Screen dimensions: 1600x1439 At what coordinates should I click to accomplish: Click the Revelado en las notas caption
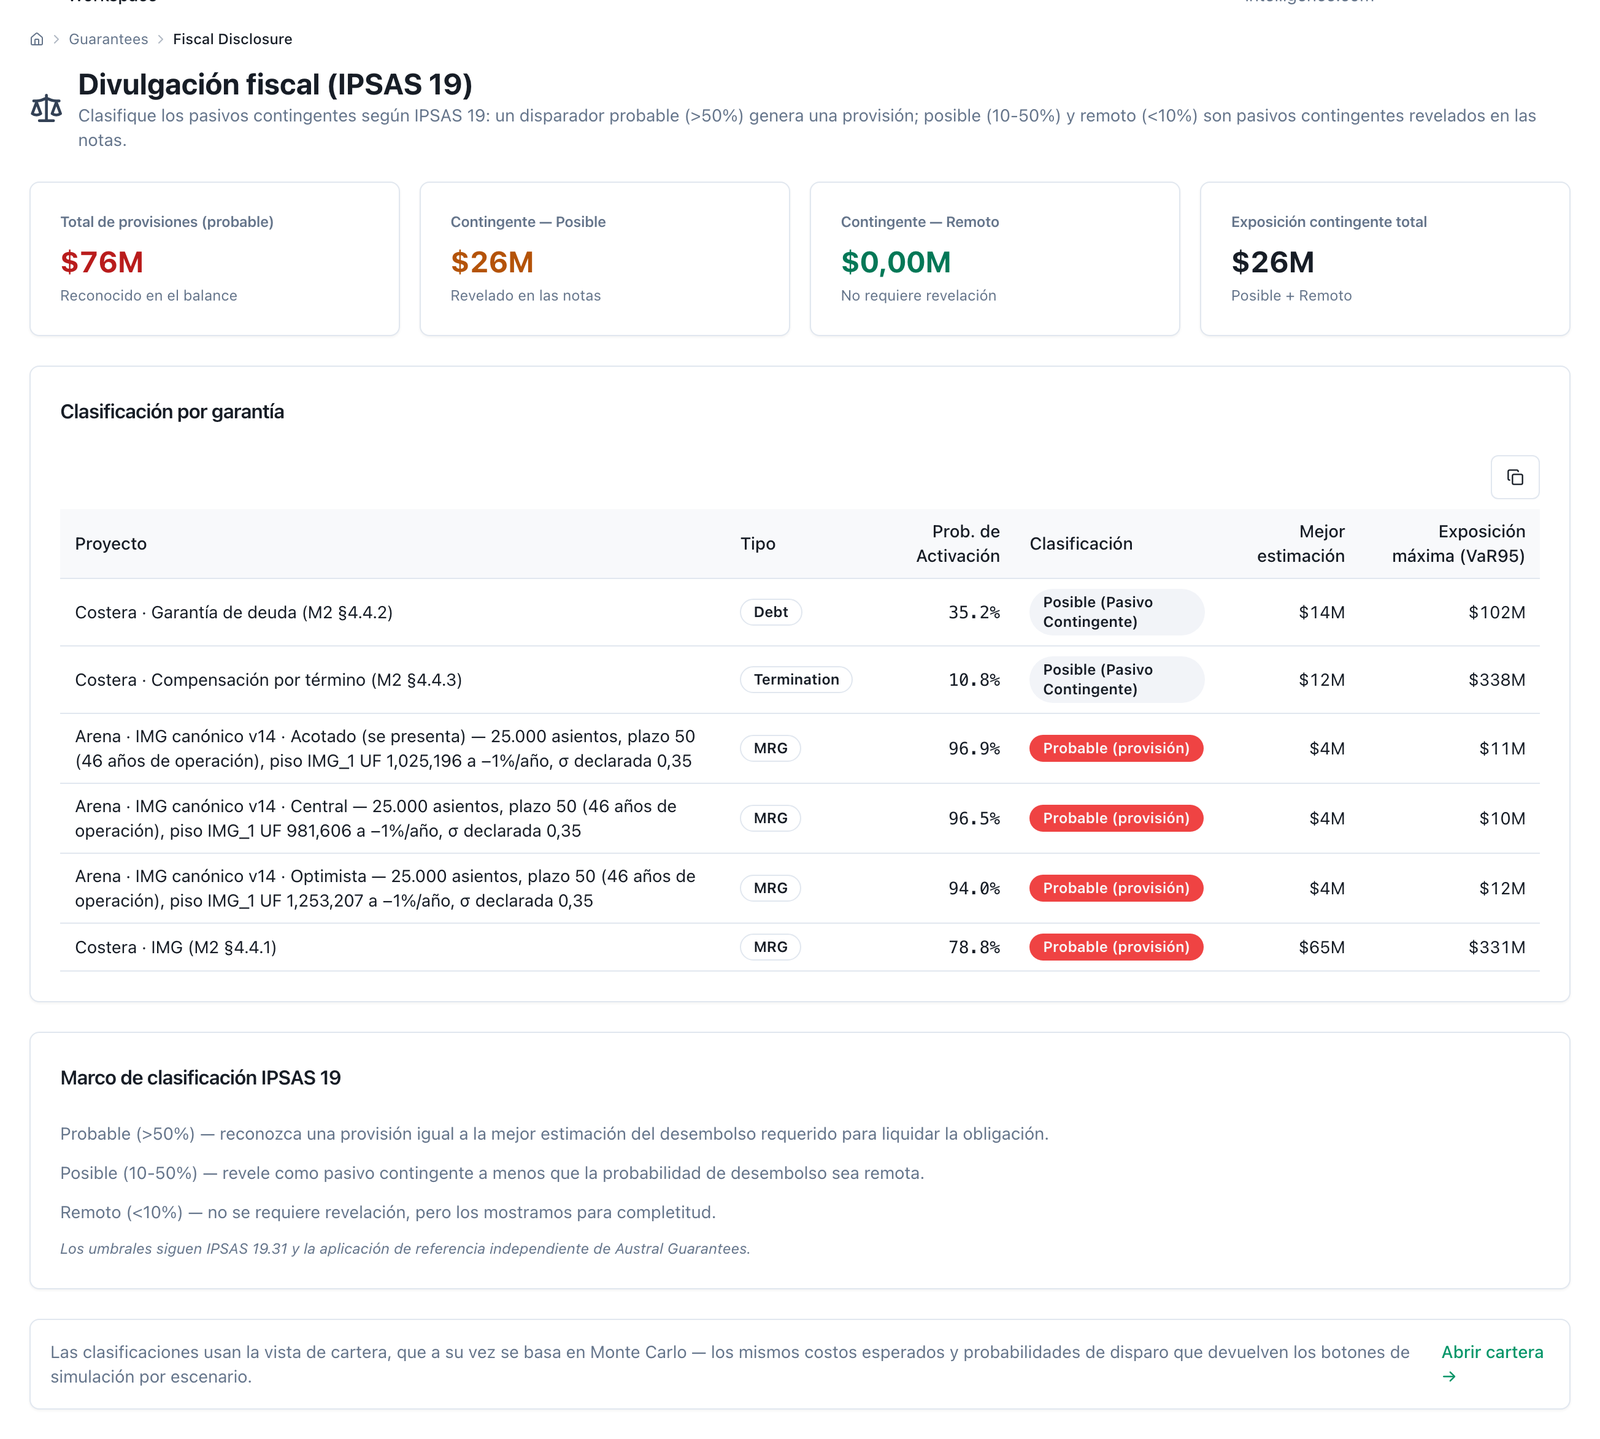(526, 296)
